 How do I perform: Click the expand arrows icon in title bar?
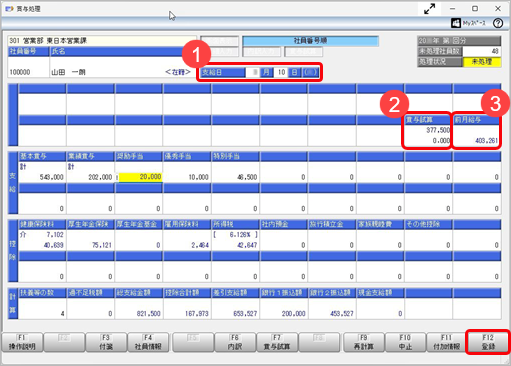(x=429, y=9)
